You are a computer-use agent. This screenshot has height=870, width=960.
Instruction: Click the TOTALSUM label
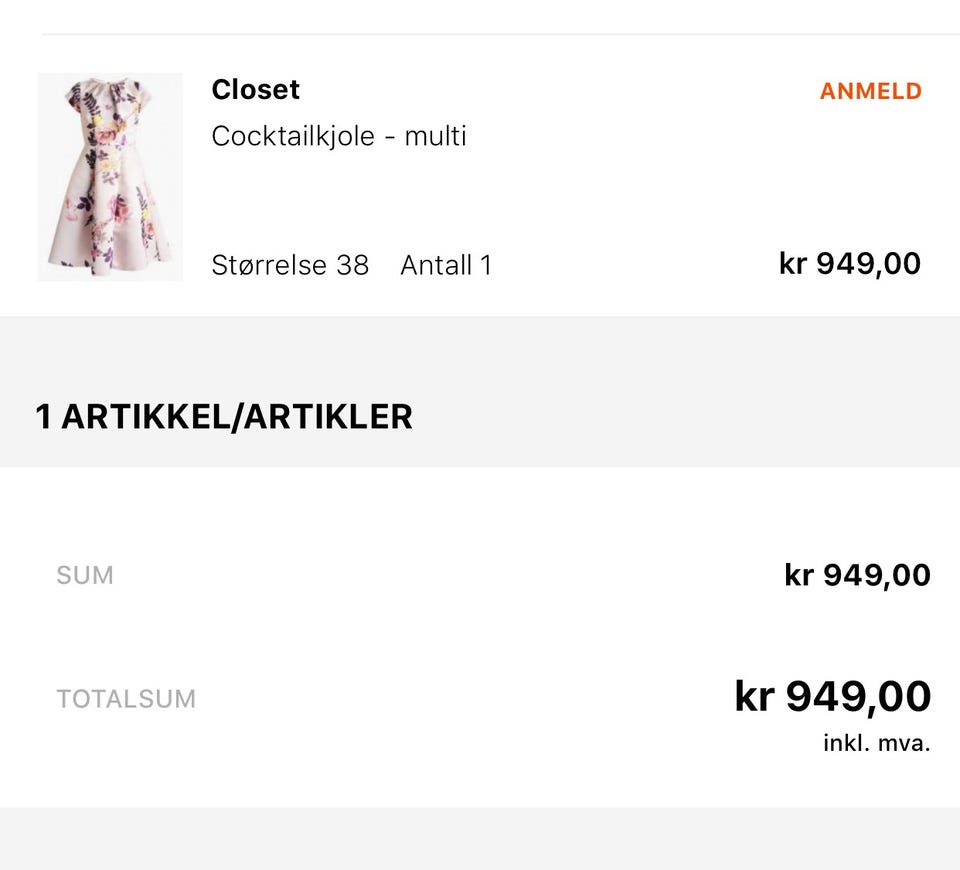[126, 699]
